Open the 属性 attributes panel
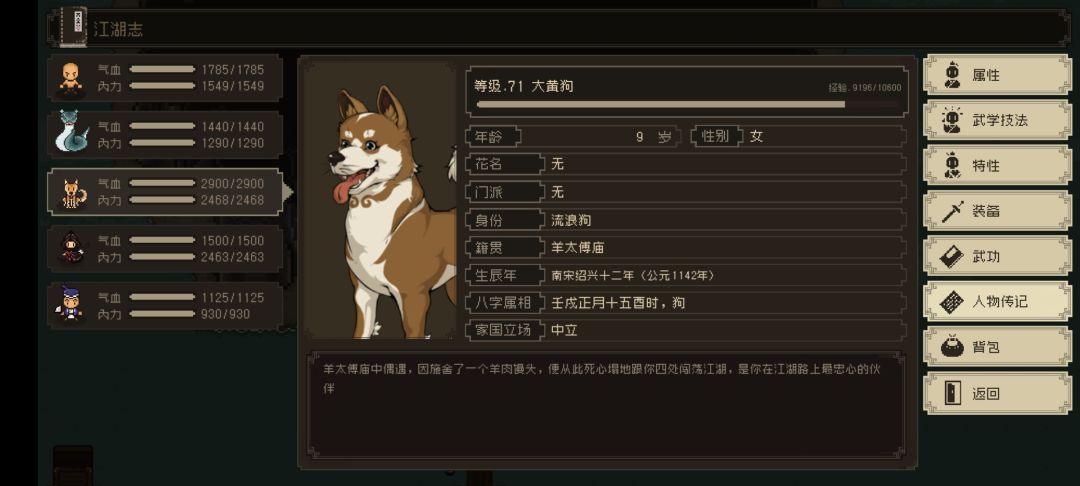 [x=997, y=75]
